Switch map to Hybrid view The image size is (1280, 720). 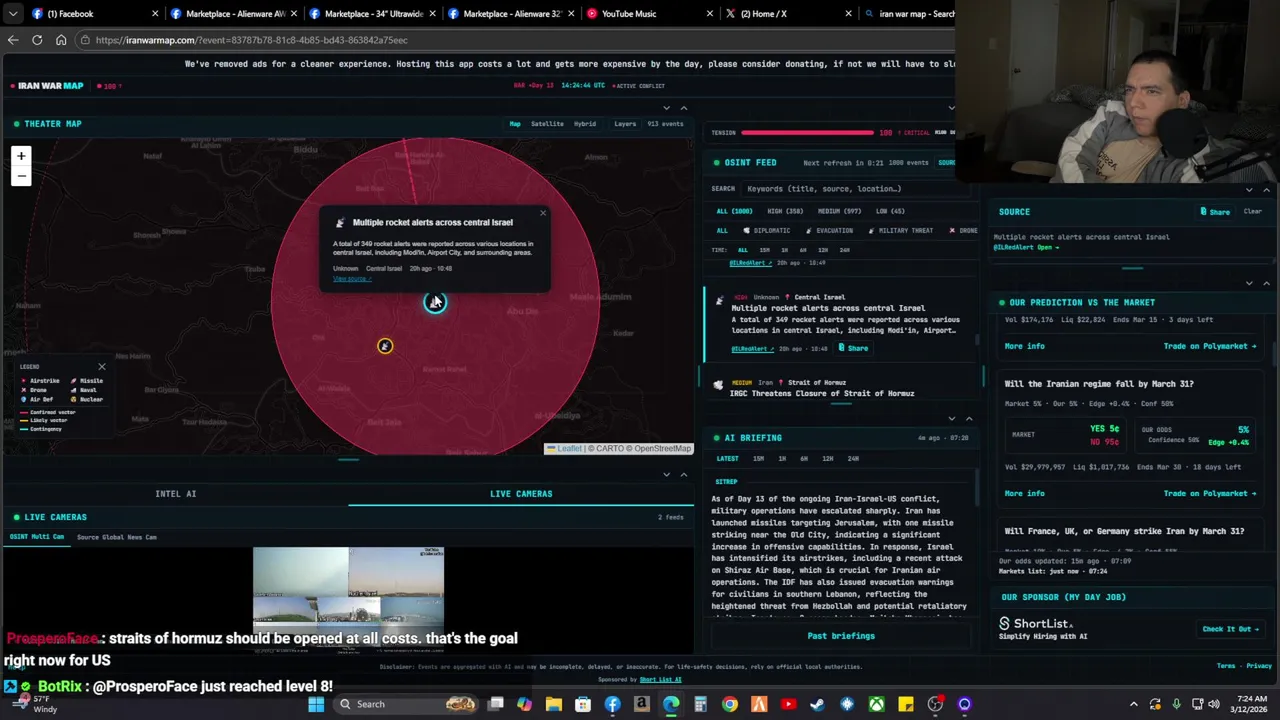pyautogui.click(x=585, y=124)
